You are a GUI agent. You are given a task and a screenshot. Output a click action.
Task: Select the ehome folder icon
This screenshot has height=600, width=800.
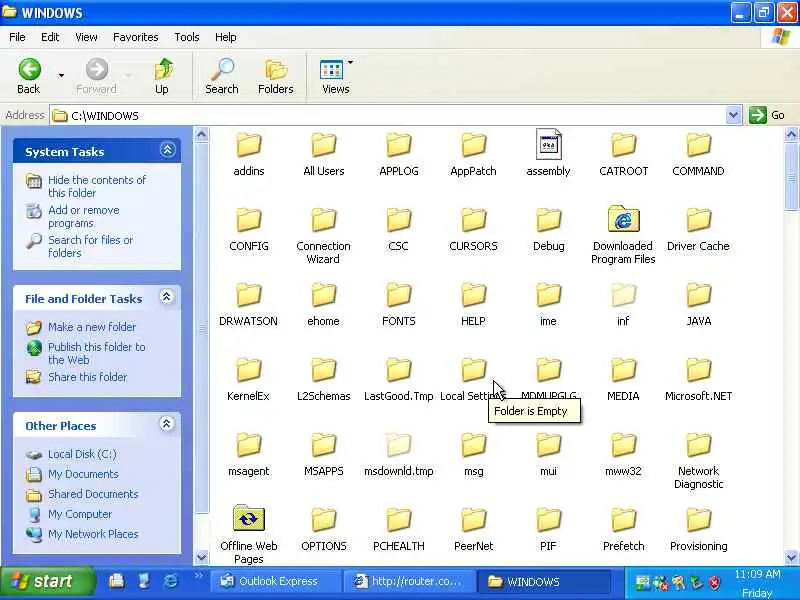[323, 295]
